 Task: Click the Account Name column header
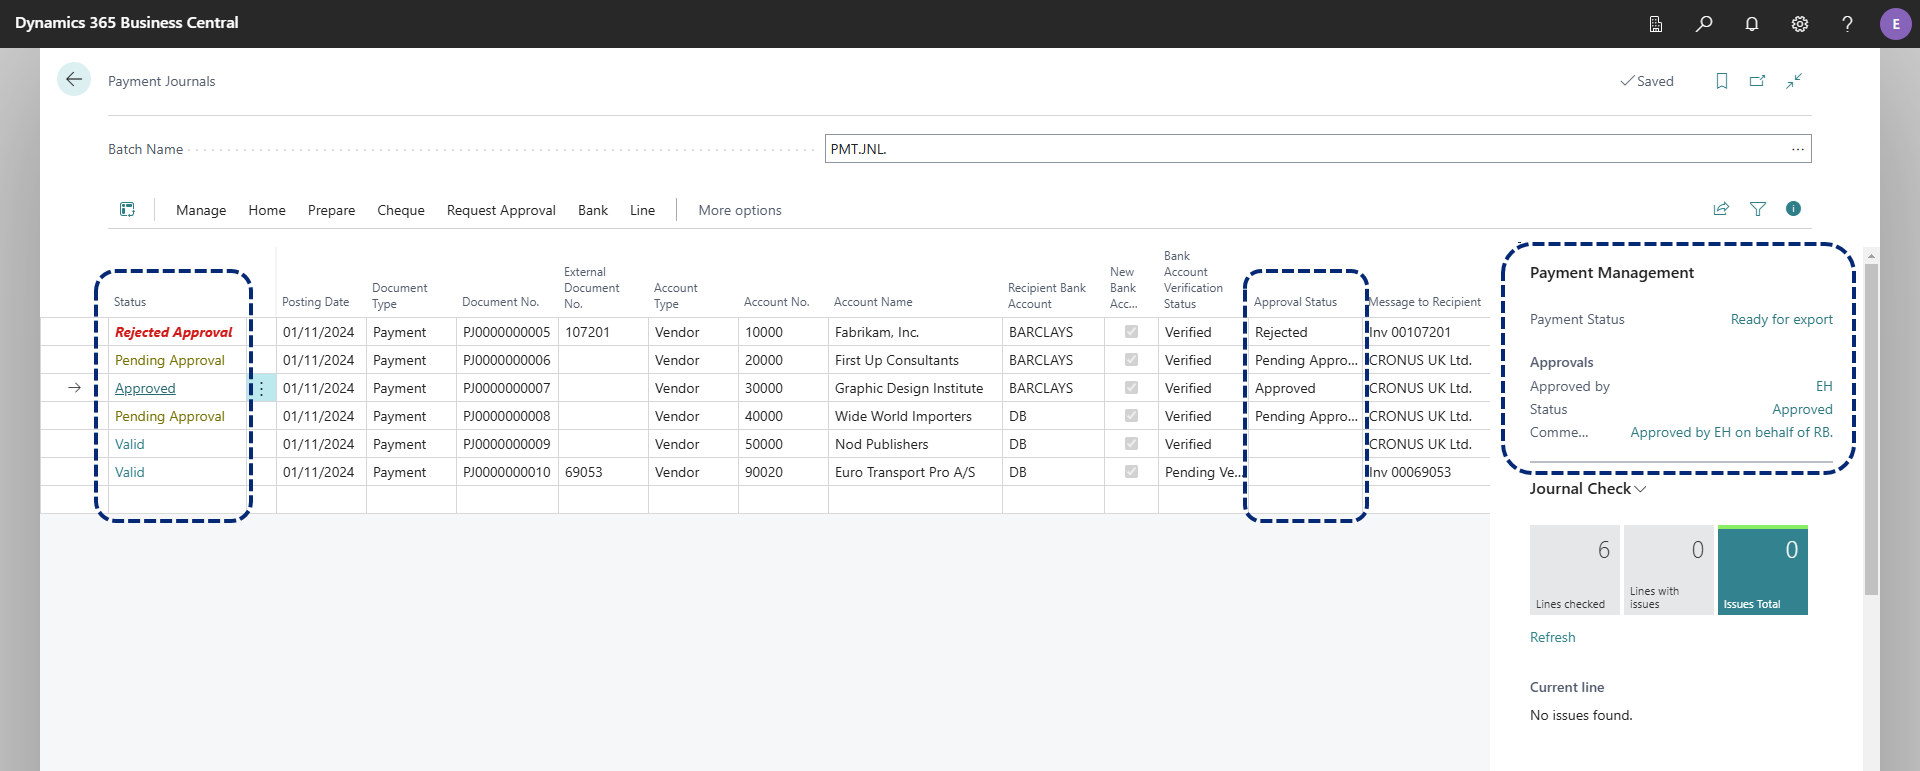[873, 302]
